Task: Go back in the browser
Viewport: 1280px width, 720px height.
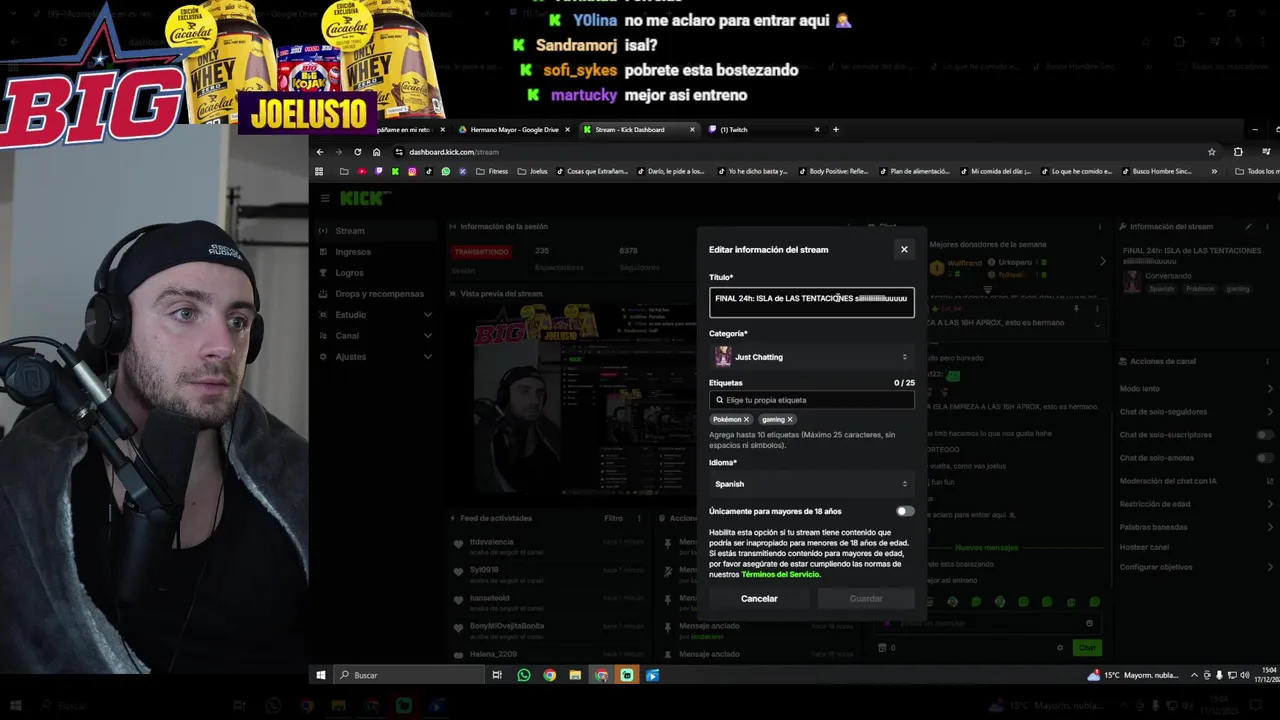Action: pos(320,152)
